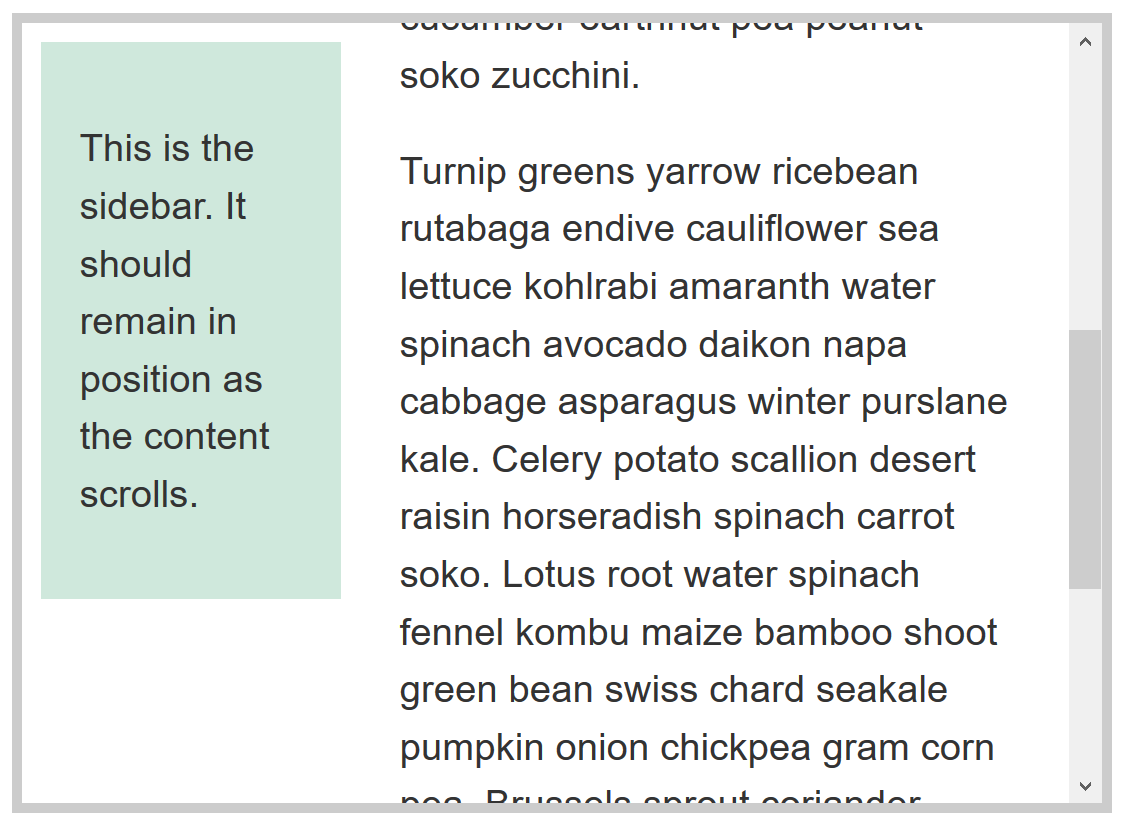Place cursor on the word "horseradish"

pyautogui.click(x=605, y=517)
